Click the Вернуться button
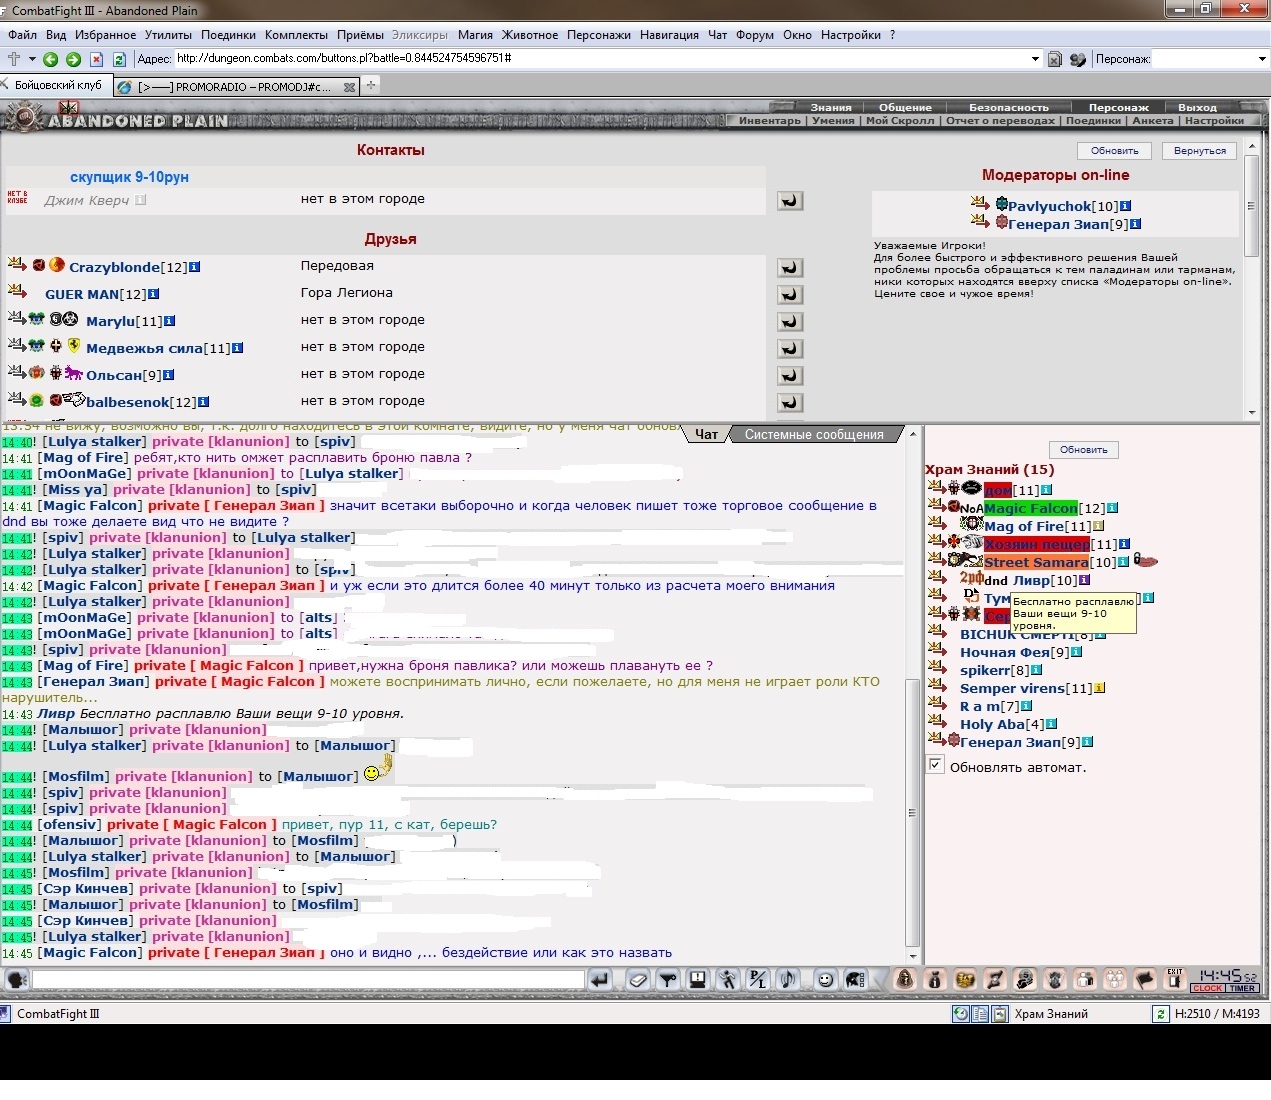This screenshot has width=1271, height=1100. tap(1200, 151)
